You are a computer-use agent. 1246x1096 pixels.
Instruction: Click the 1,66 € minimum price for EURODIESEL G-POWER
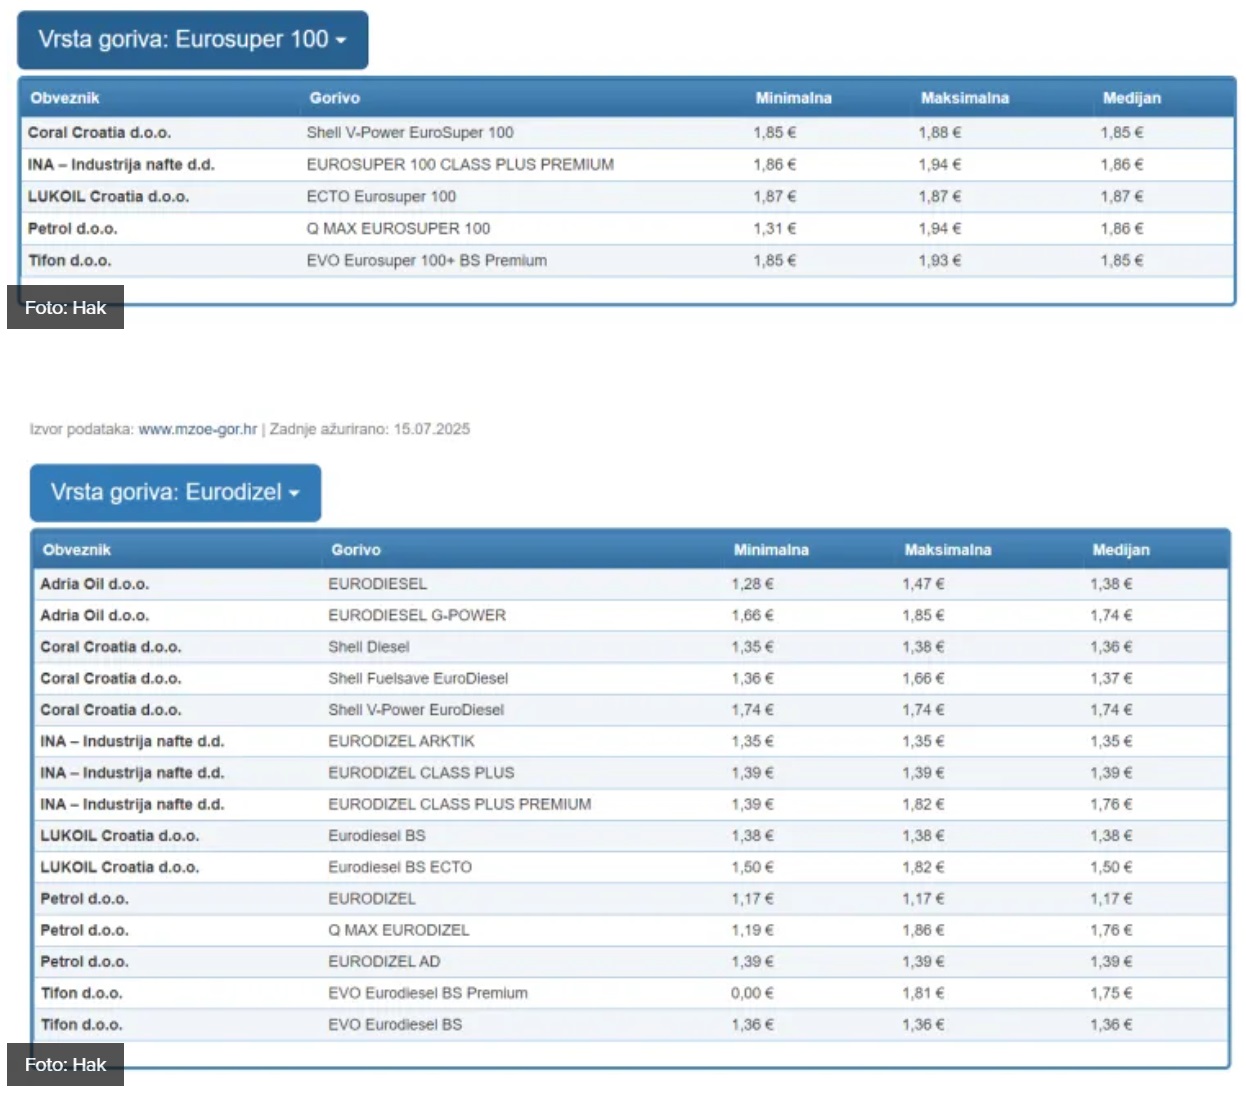click(752, 615)
